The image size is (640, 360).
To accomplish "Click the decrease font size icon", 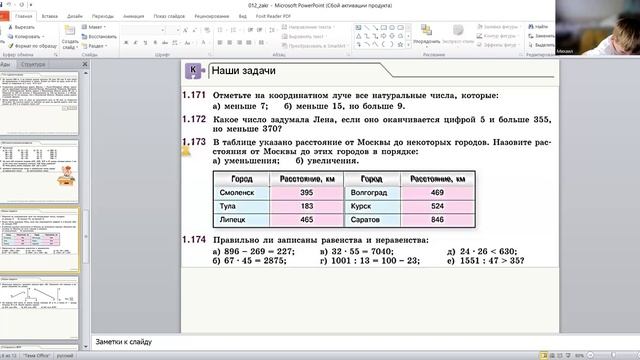I will point(195,30).
